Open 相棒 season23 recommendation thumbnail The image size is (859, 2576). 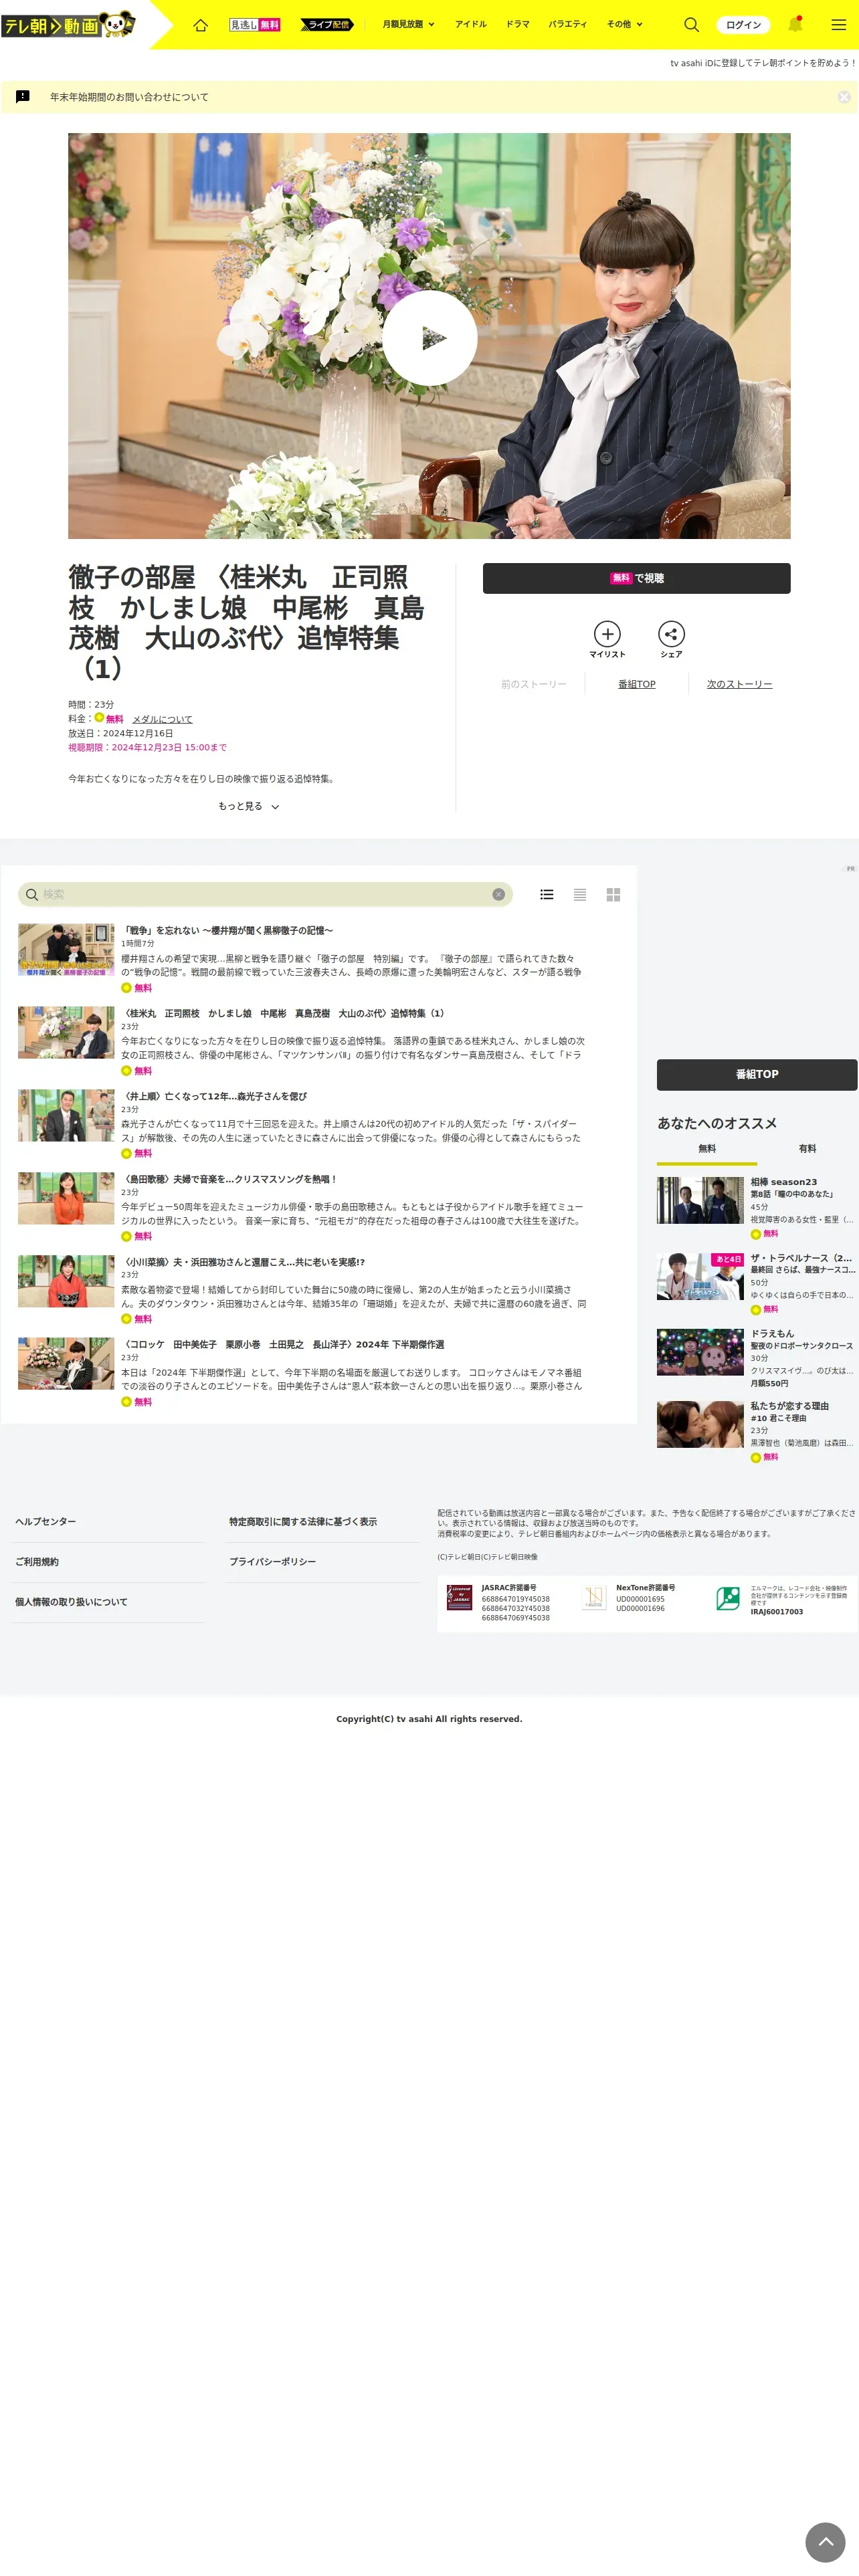click(700, 1200)
